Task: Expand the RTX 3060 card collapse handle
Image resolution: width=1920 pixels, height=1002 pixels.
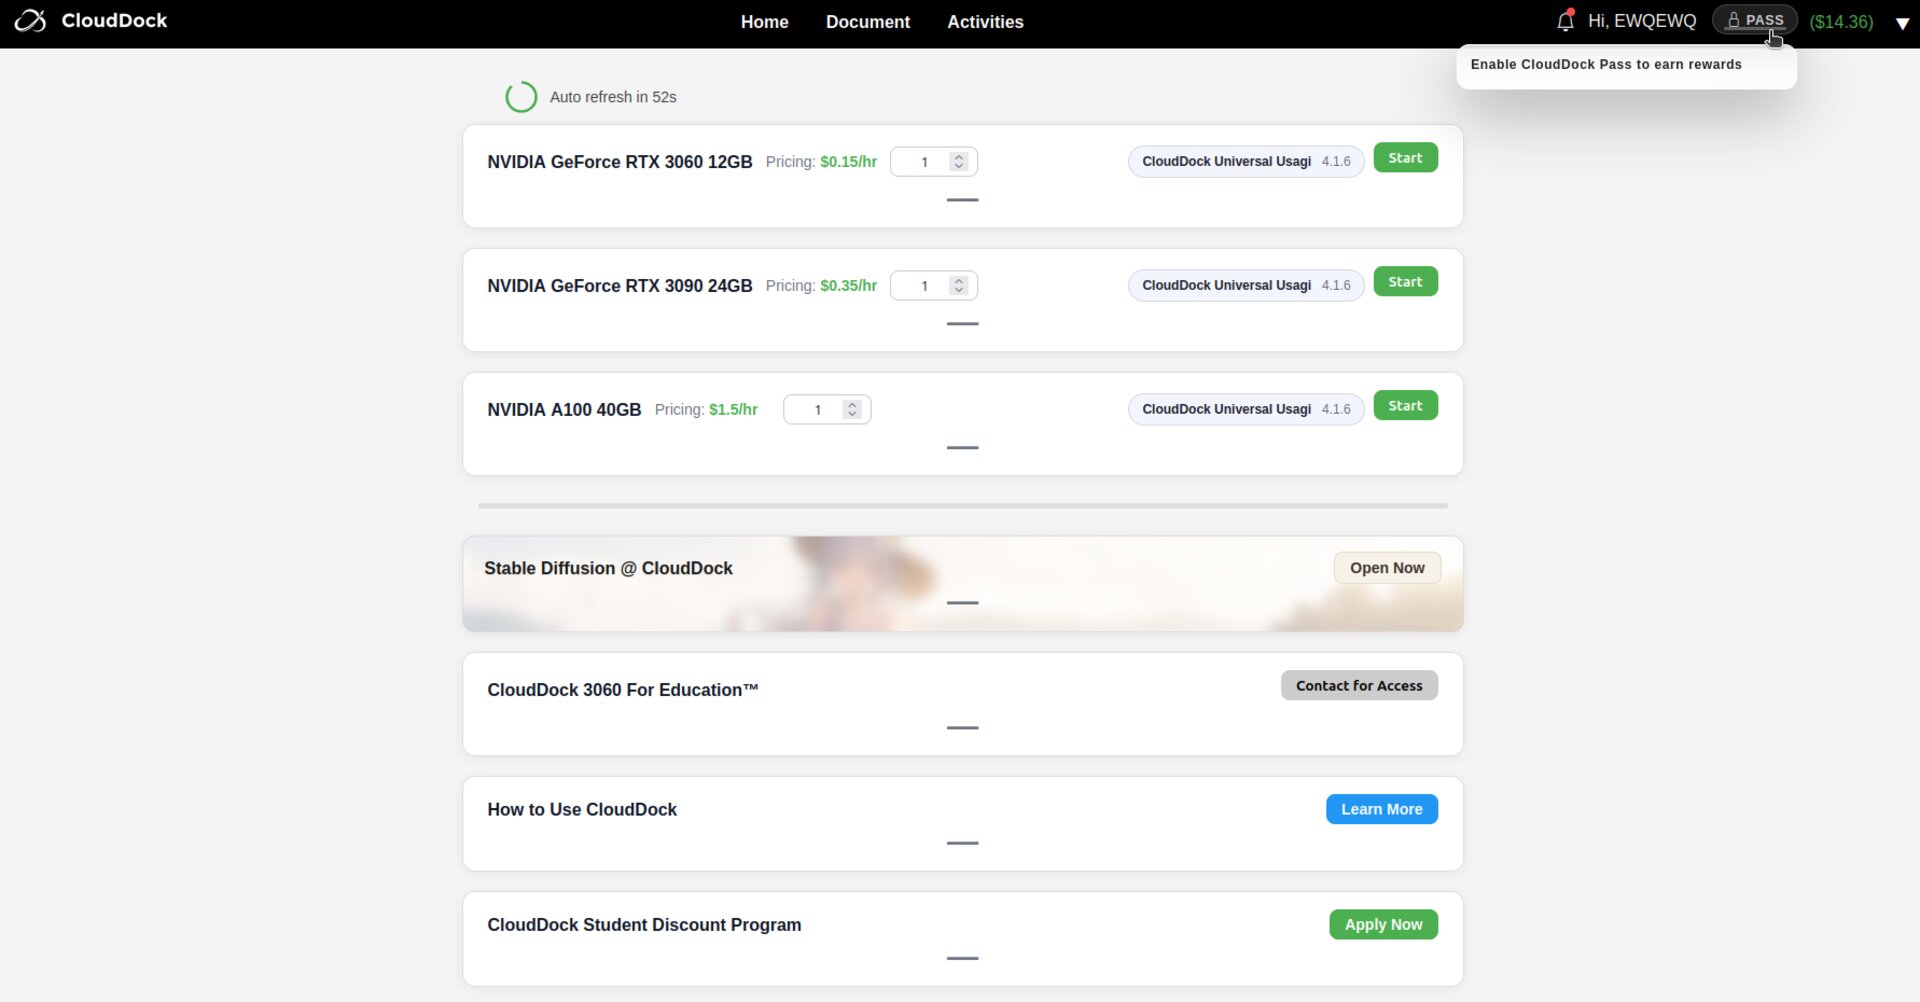Action: coord(962,200)
